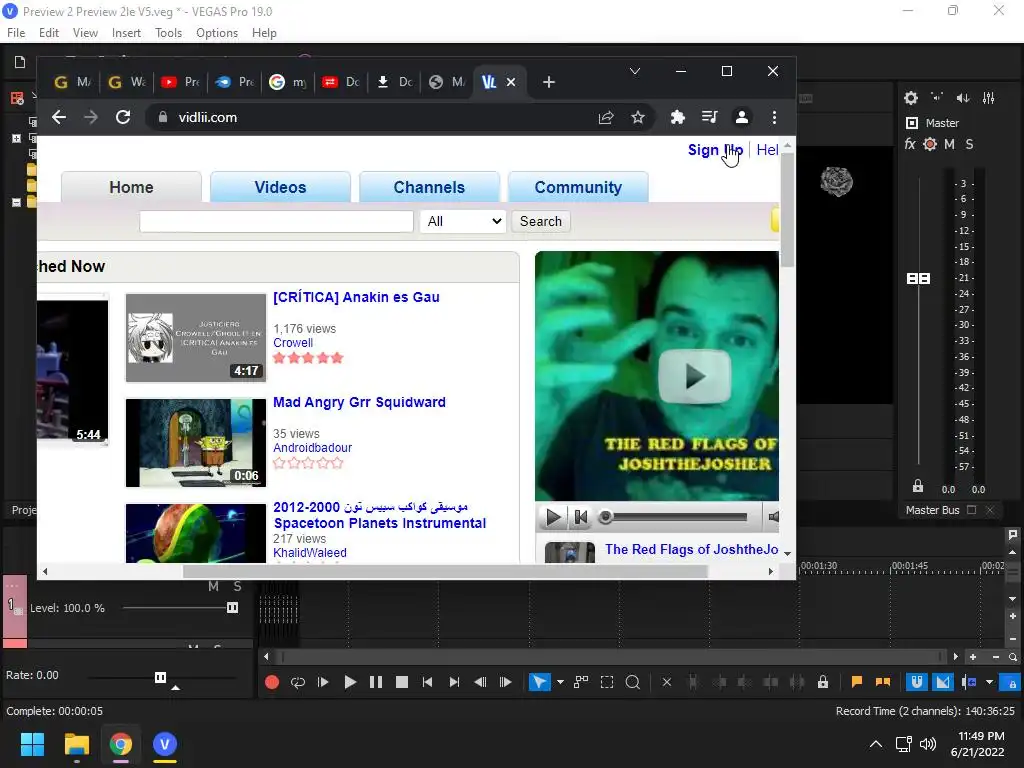The image size is (1024, 768).
Task: Mute the Master bus with M
Action: pos(950,144)
